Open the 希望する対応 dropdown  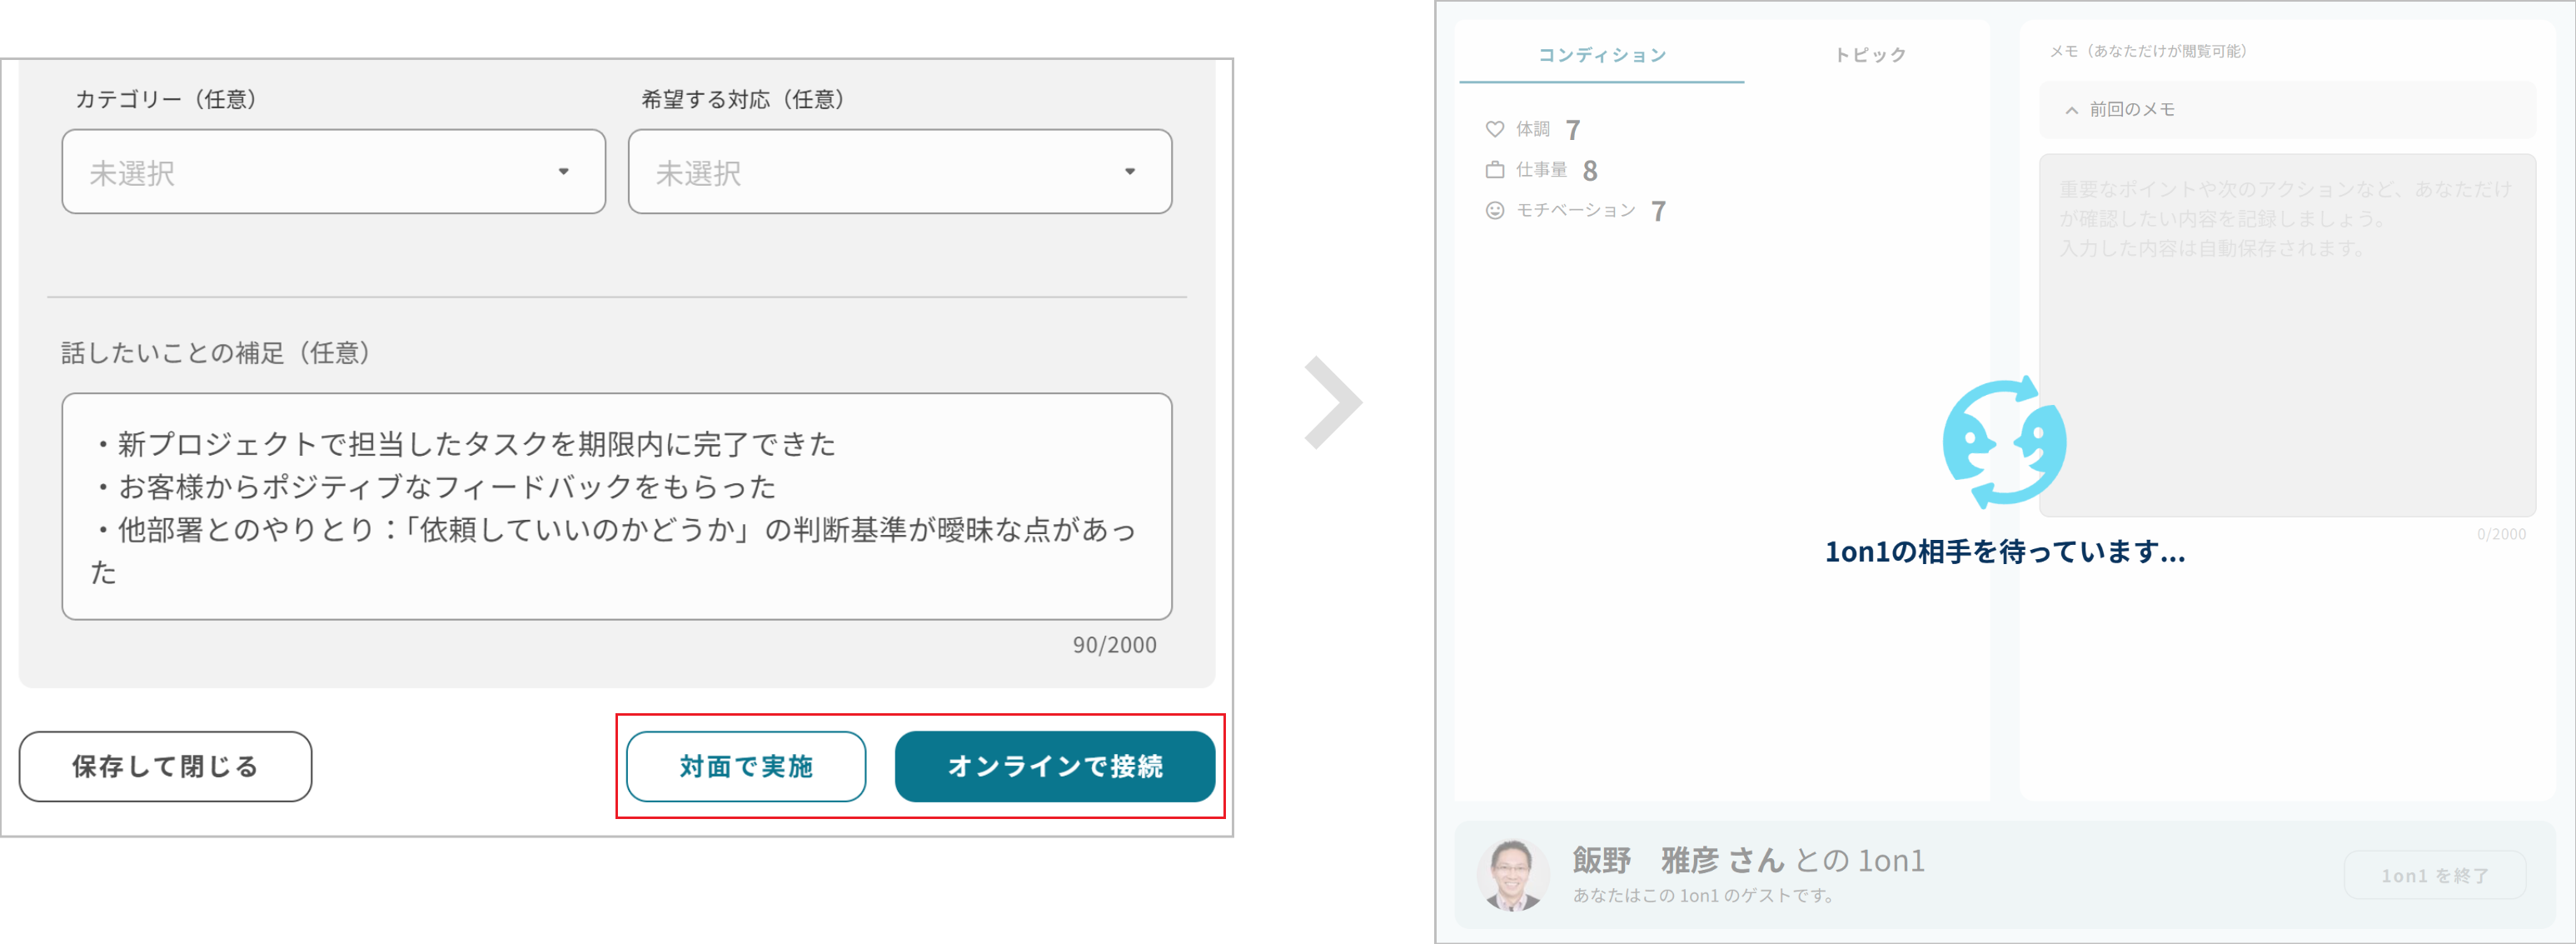click(x=899, y=172)
